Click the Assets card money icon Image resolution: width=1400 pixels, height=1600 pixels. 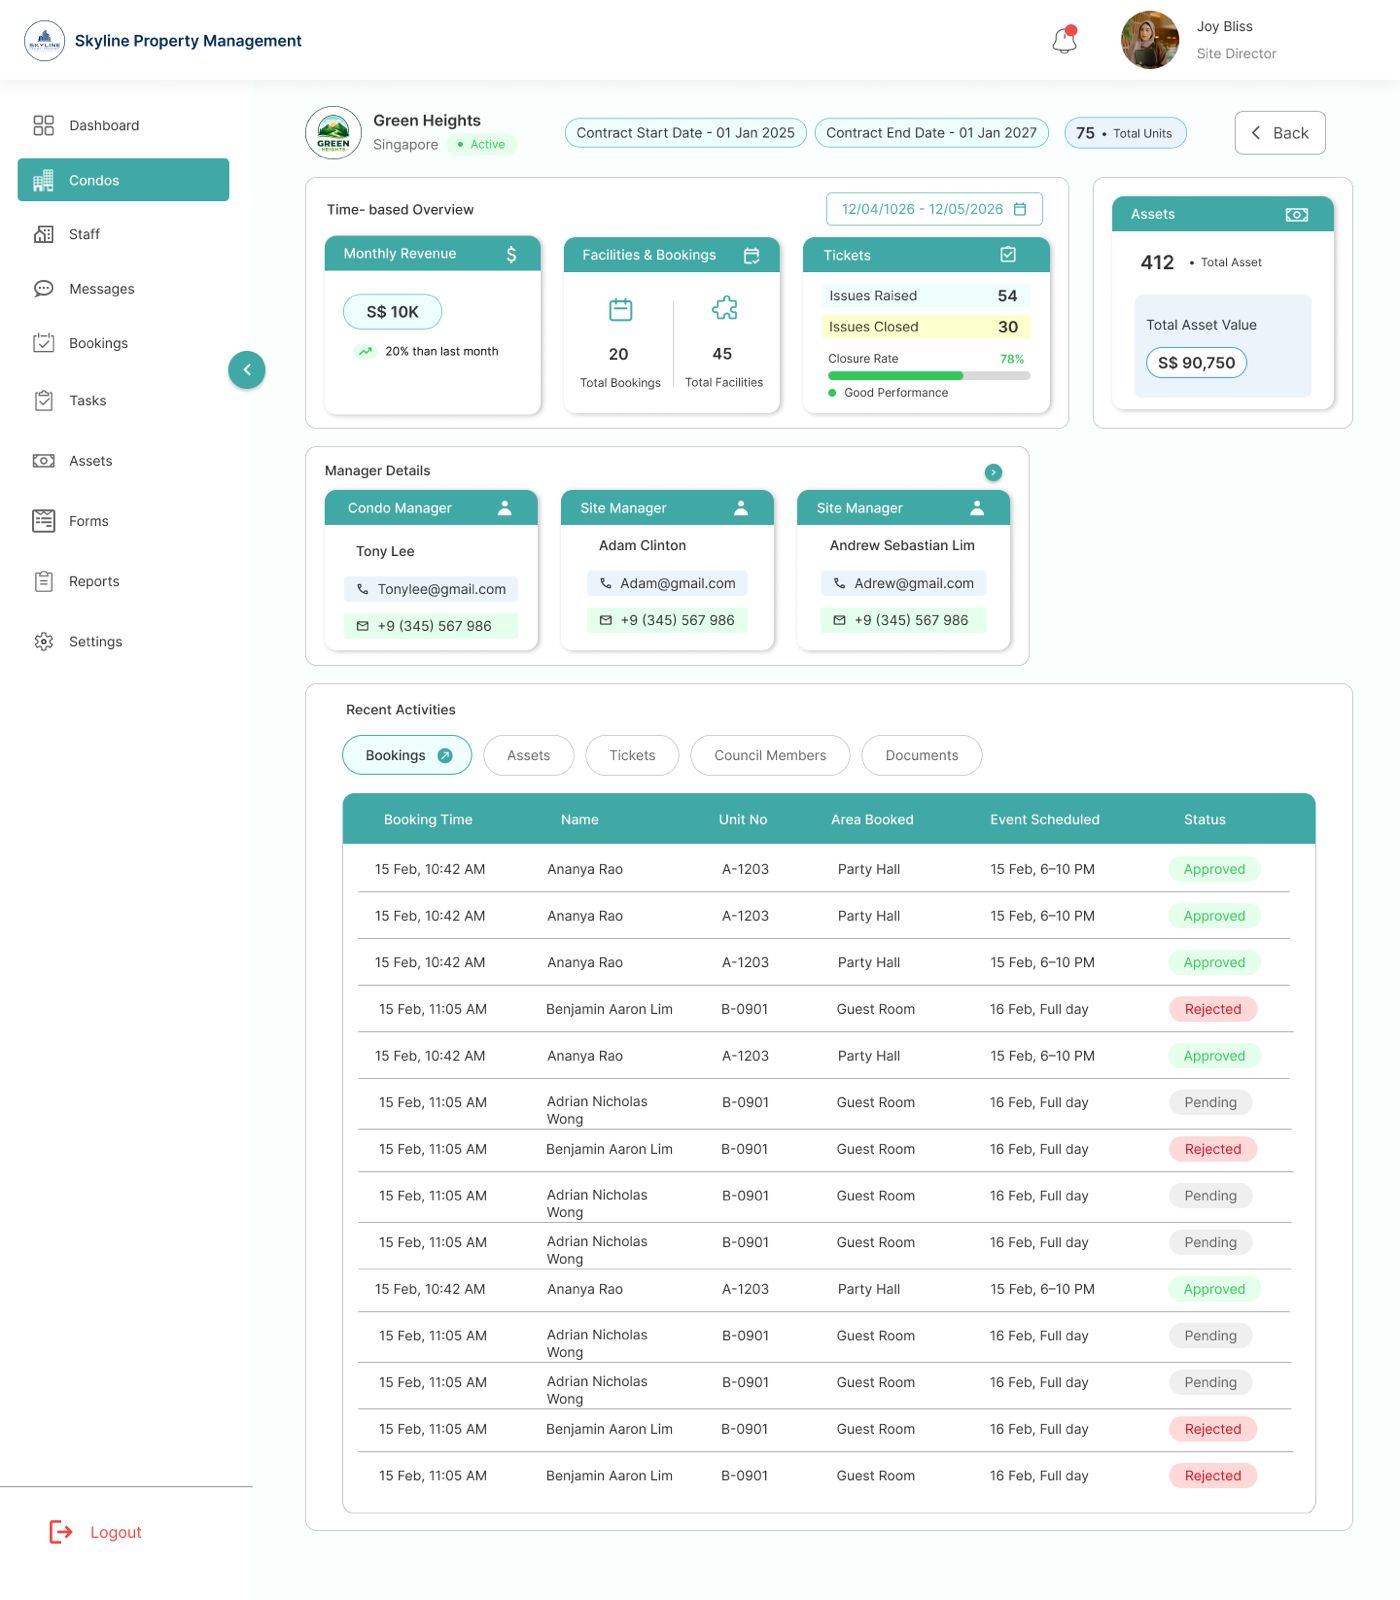click(x=1297, y=214)
